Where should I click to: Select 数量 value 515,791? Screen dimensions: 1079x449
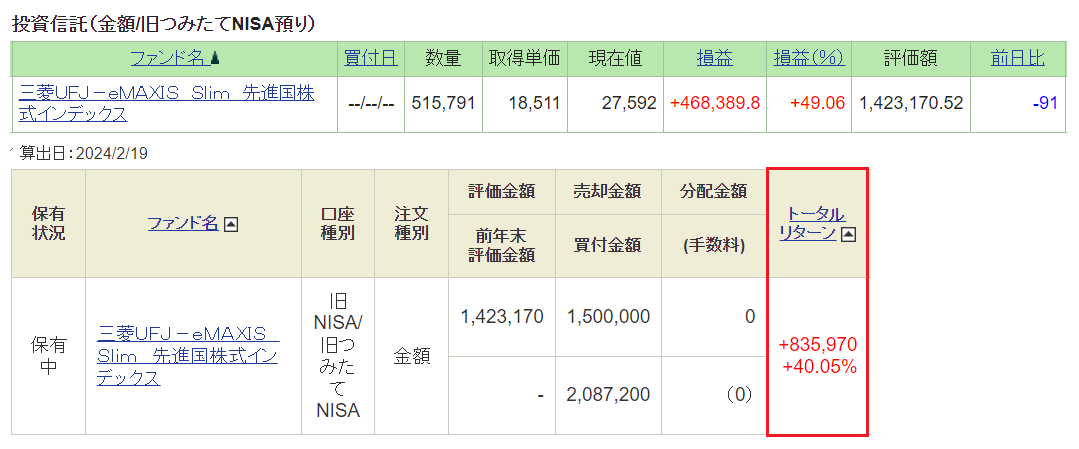click(x=443, y=104)
